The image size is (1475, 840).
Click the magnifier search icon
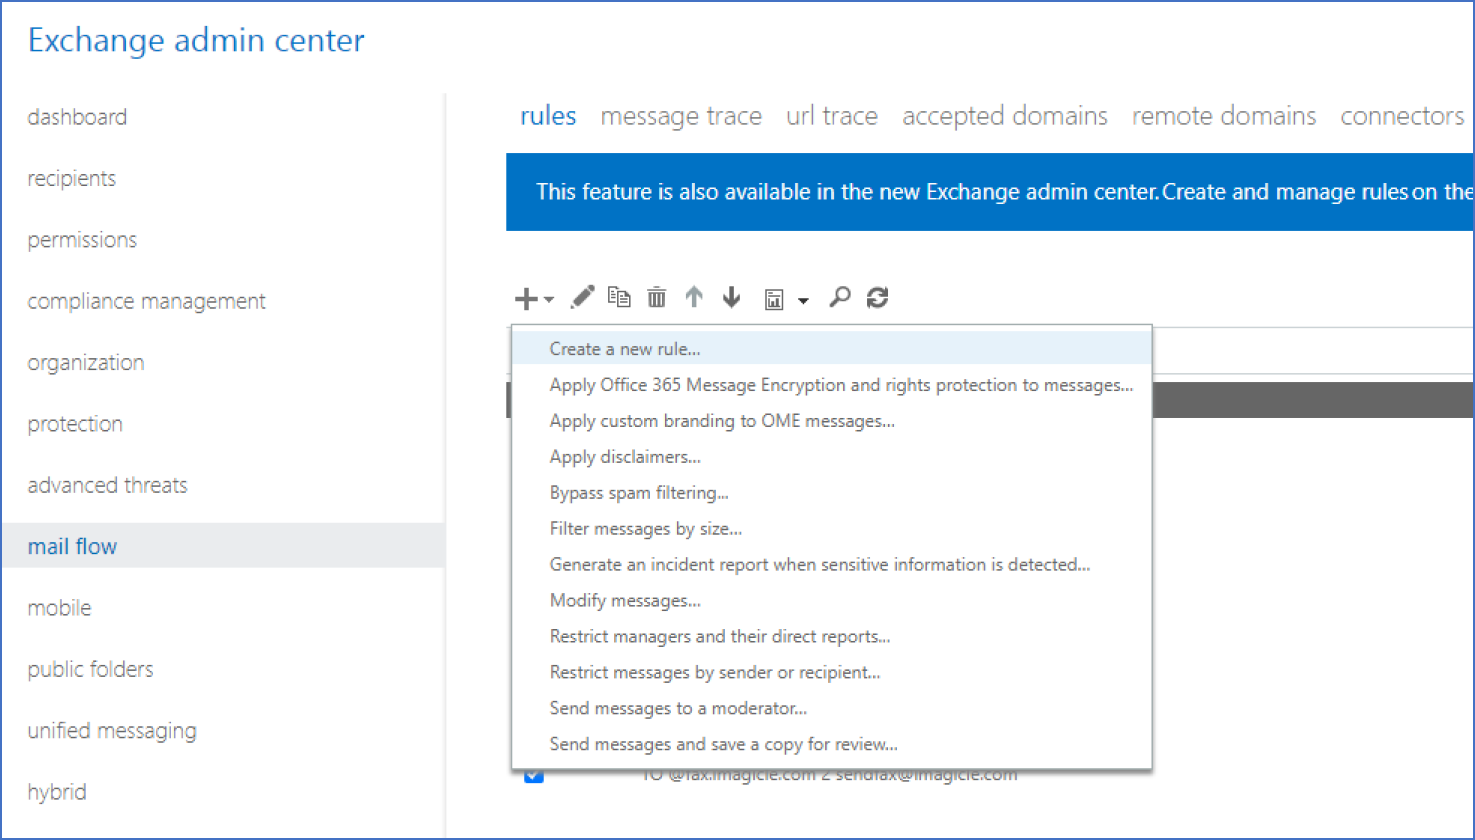tap(840, 297)
